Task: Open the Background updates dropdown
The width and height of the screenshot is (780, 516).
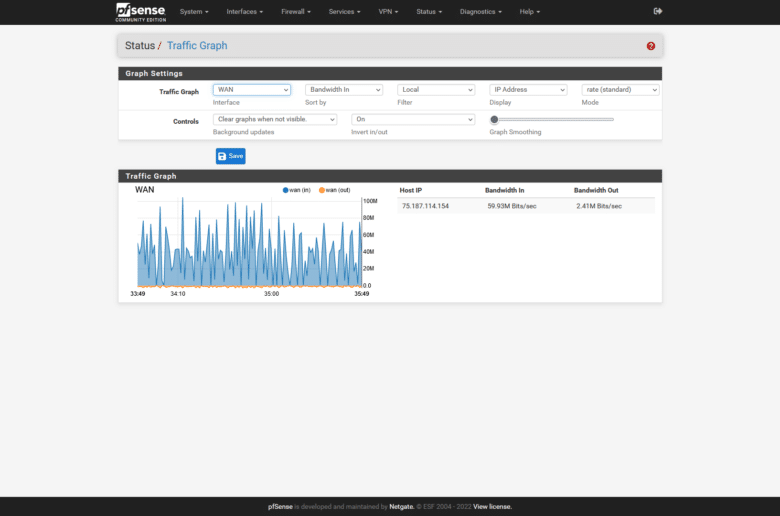Action: coord(275,119)
